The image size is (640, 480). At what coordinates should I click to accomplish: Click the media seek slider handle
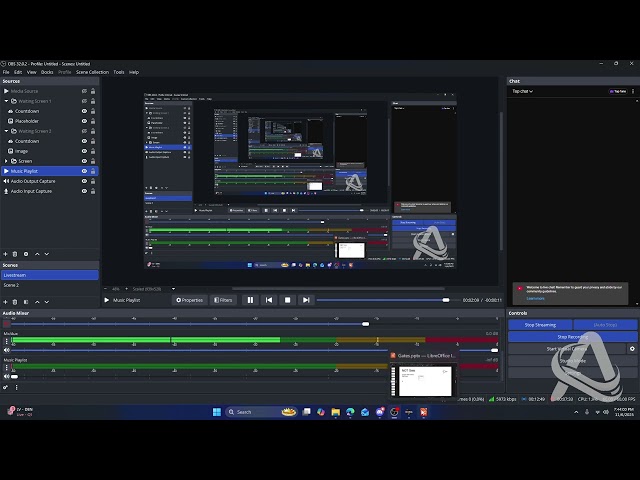[x=446, y=300]
